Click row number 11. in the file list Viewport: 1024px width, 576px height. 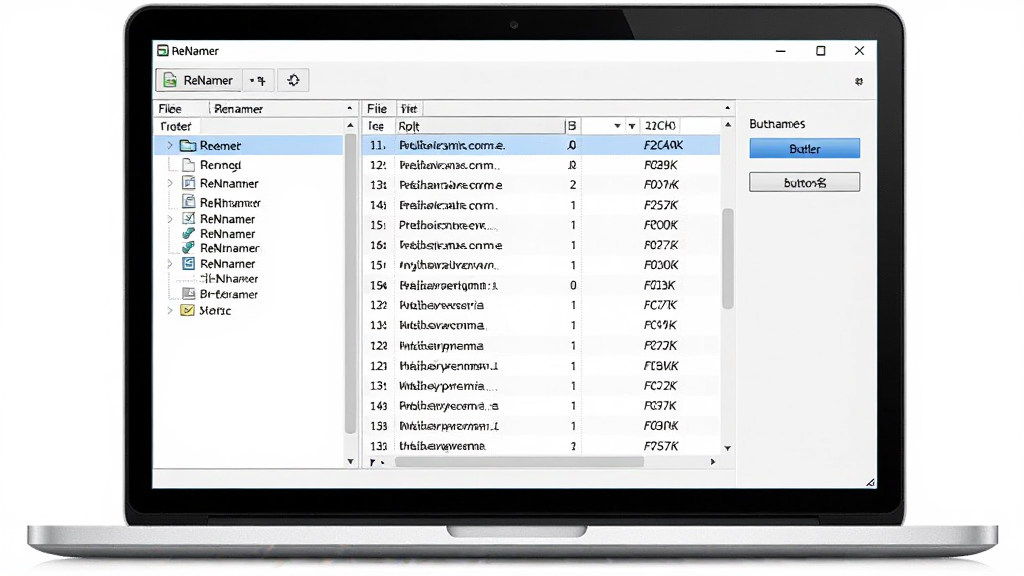(378, 145)
